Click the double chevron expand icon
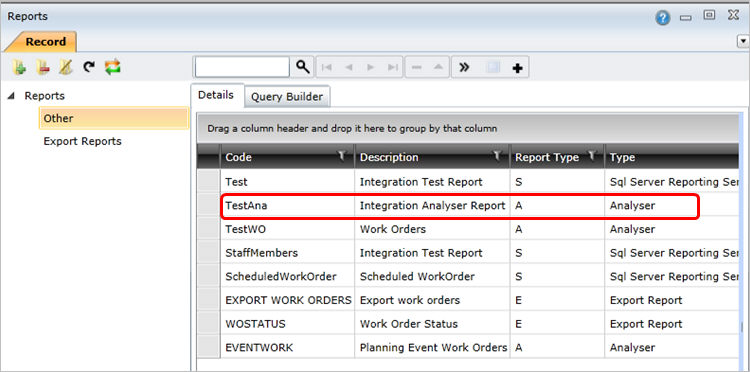This screenshot has width=750, height=372. [463, 67]
